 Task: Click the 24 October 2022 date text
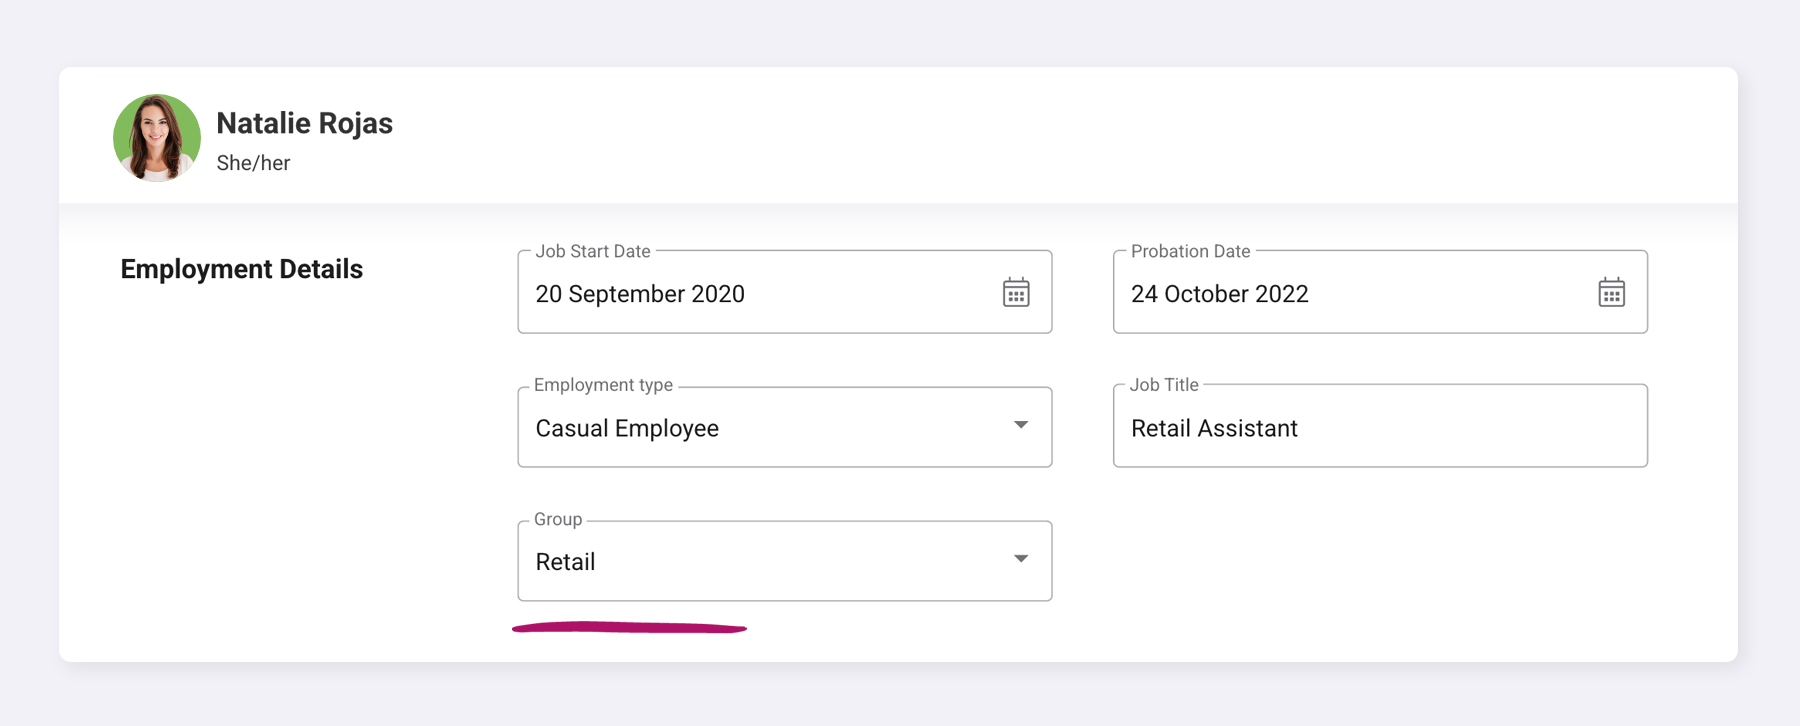click(1219, 294)
